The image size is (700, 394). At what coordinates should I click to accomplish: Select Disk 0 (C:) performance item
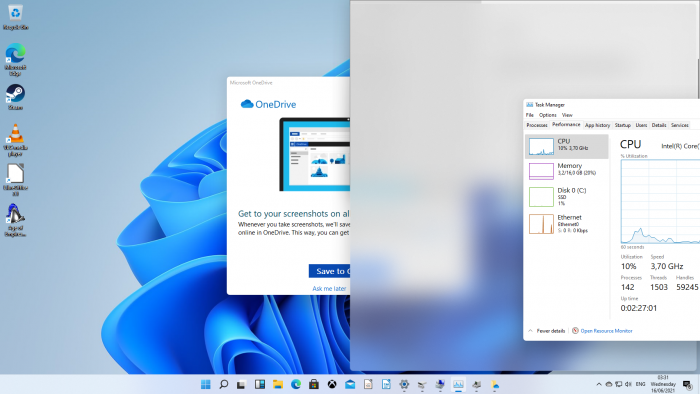click(x=567, y=197)
